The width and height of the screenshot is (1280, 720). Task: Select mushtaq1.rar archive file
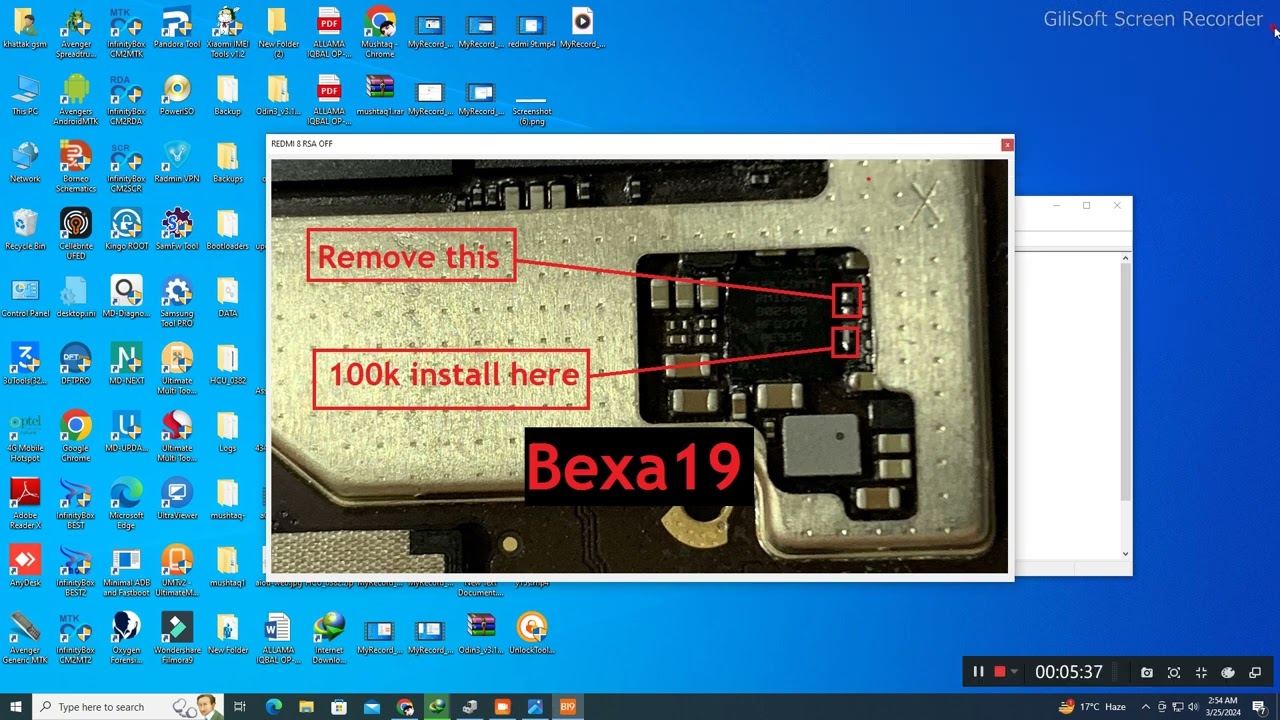tap(380, 95)
